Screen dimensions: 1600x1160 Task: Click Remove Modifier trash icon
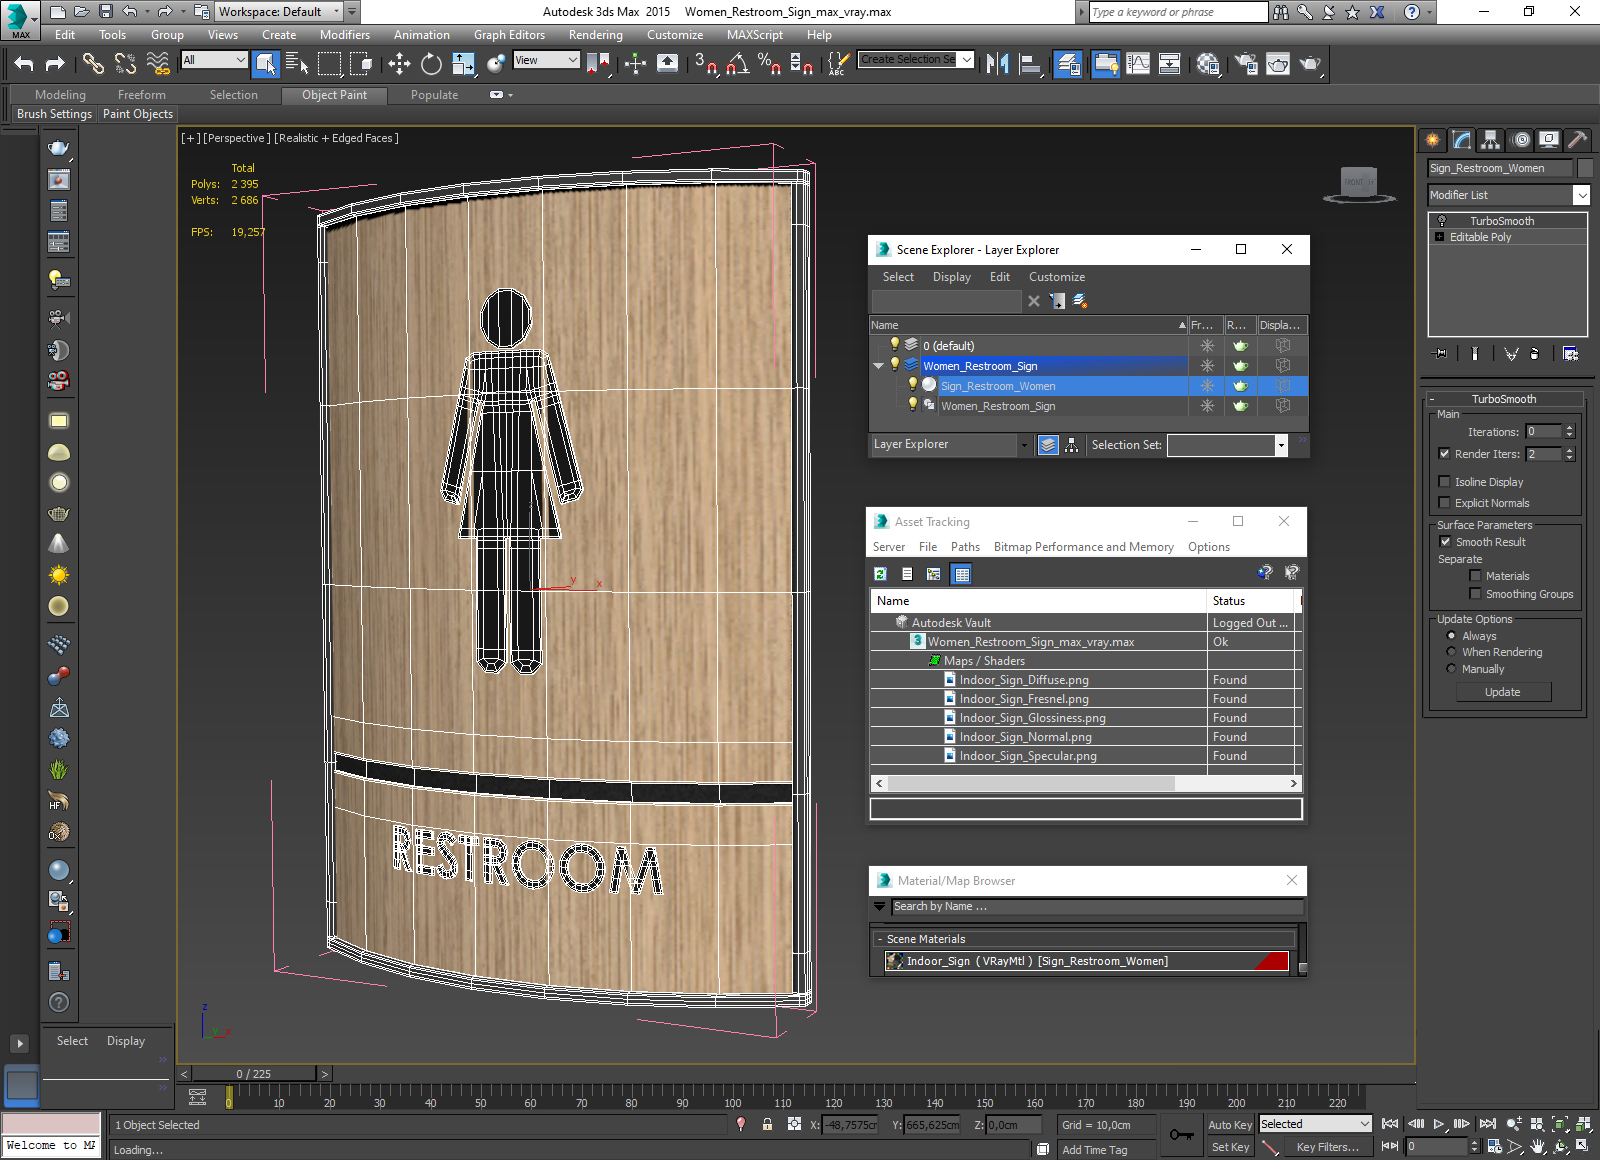click(x=1534, y=354)
